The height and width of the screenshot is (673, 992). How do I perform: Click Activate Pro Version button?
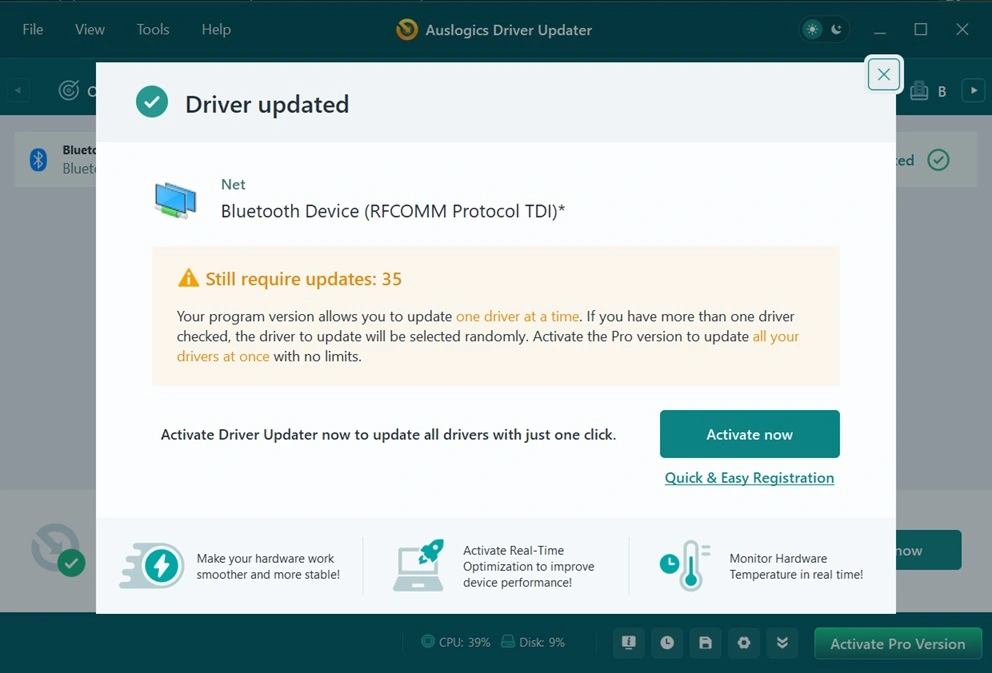(x=898, y=644)
